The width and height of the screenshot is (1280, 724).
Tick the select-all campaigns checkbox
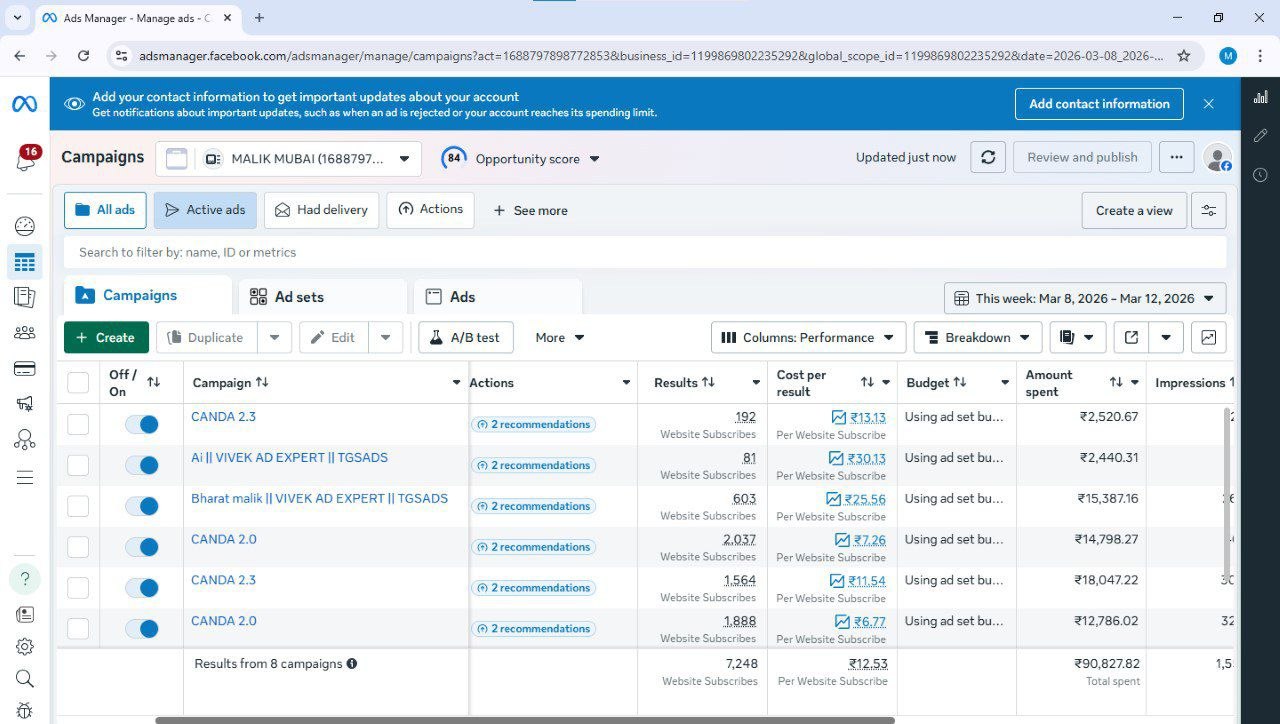pyautogui.click(x=78, y=382)
